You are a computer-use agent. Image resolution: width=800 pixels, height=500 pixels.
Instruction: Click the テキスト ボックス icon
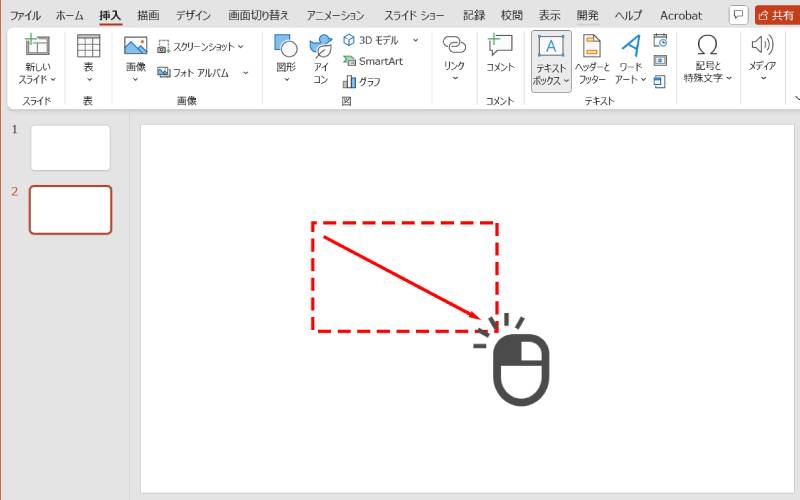click(551, 46)
